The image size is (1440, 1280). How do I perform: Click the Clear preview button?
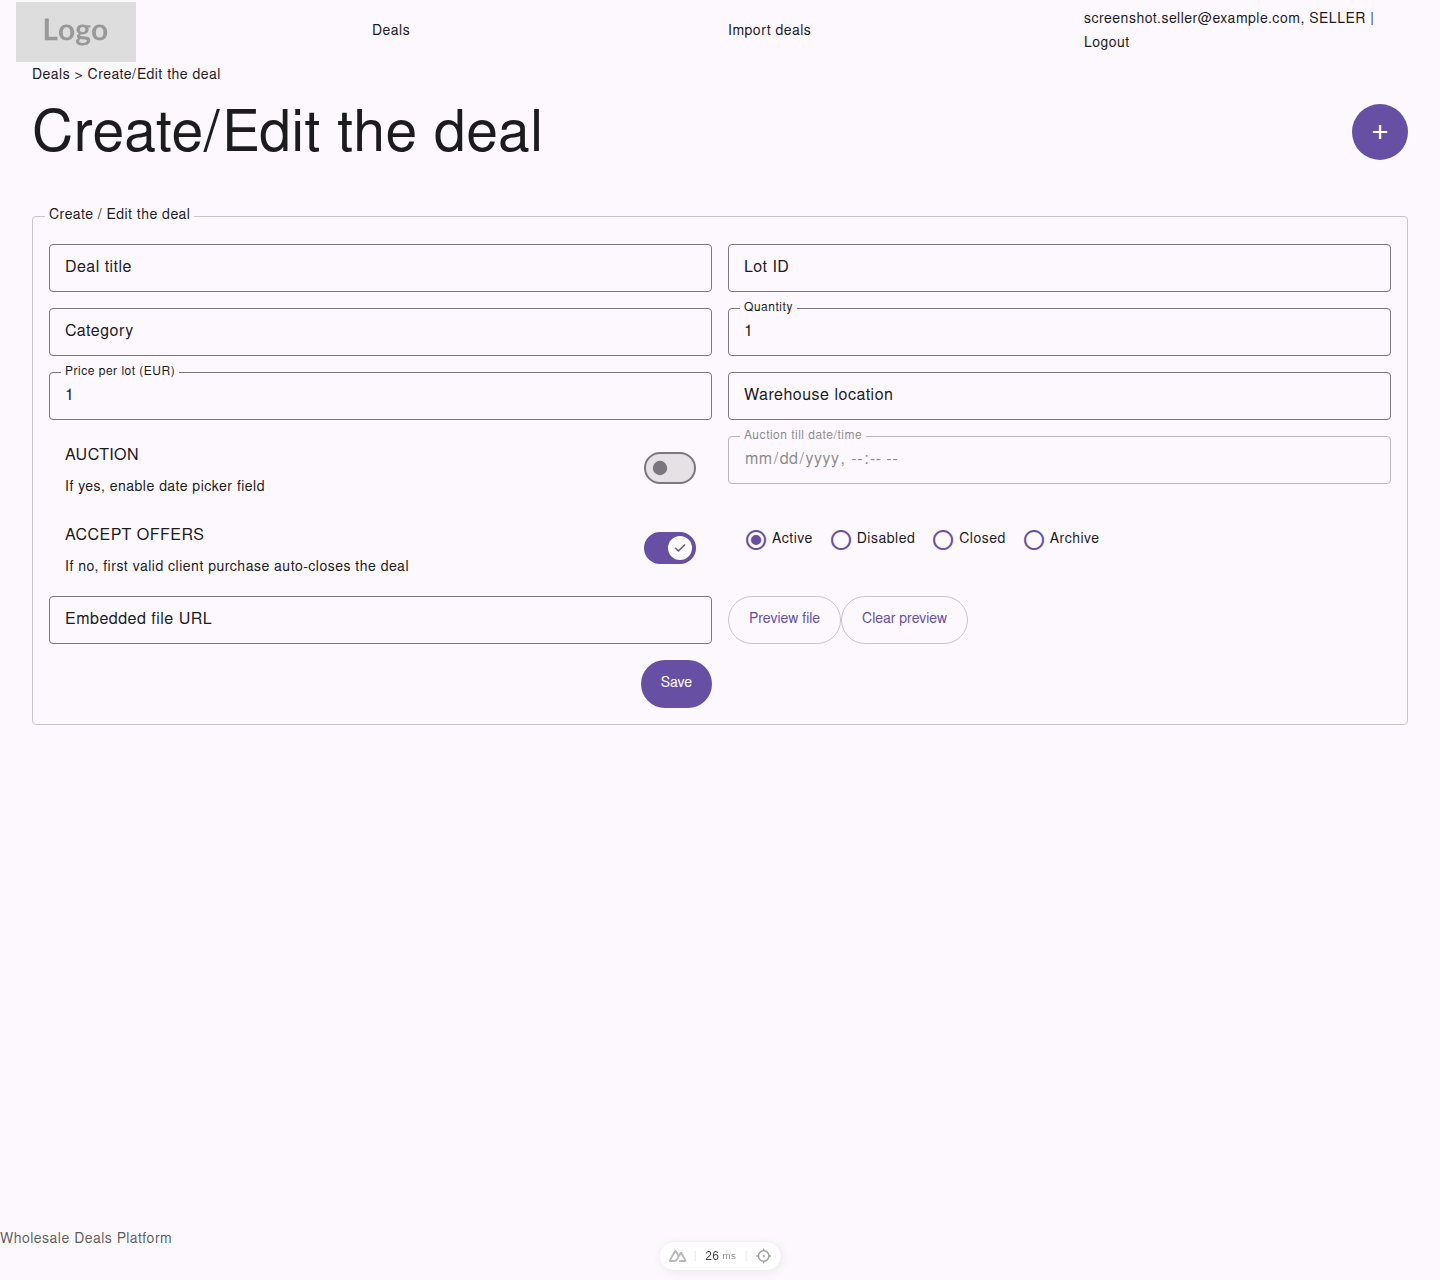tap(904, 619)
